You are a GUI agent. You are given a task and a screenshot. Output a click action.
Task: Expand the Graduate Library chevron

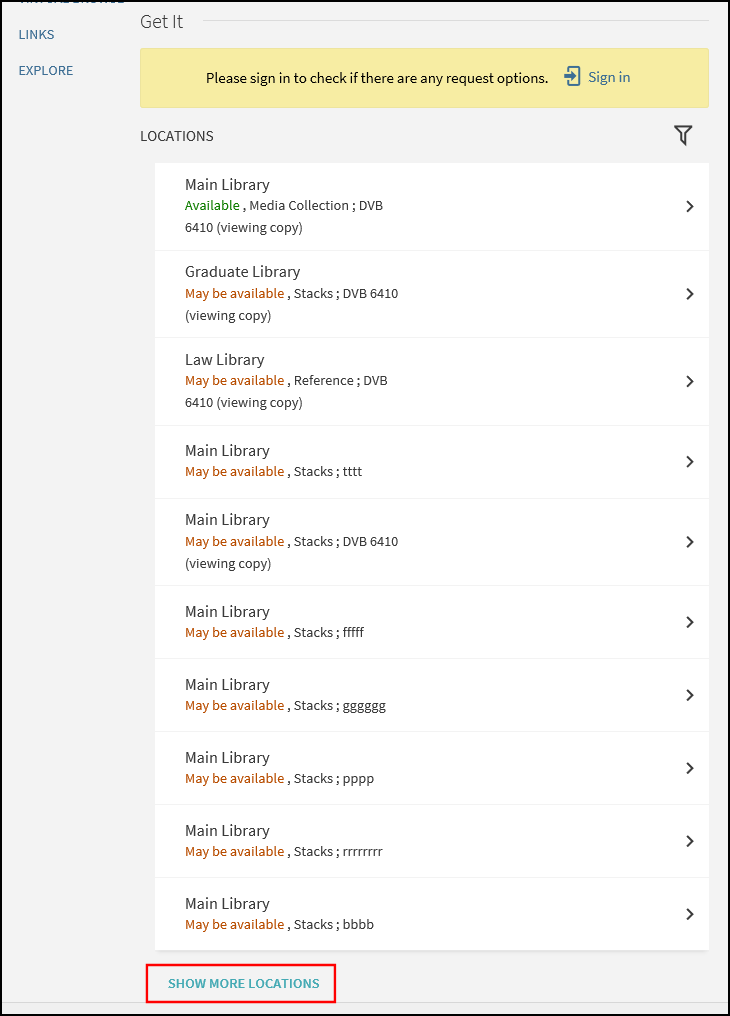[x=690, y=294]
